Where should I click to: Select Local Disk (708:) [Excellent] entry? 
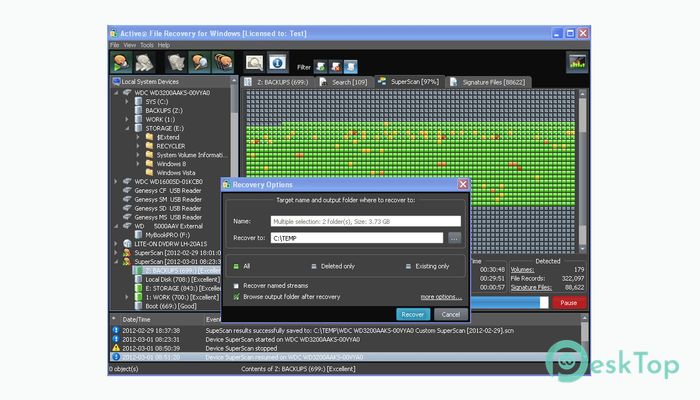pyautogui.click(x=182, y=279)
